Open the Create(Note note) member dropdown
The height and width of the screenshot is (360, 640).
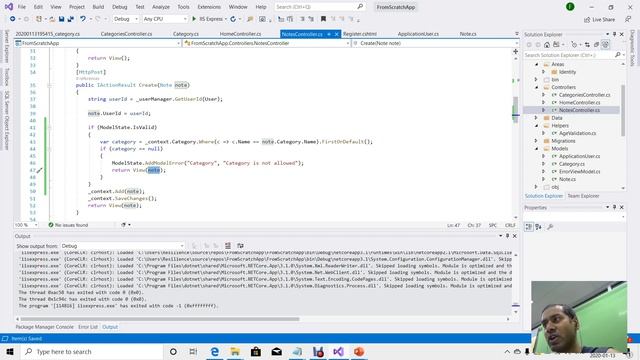[435, 43]
